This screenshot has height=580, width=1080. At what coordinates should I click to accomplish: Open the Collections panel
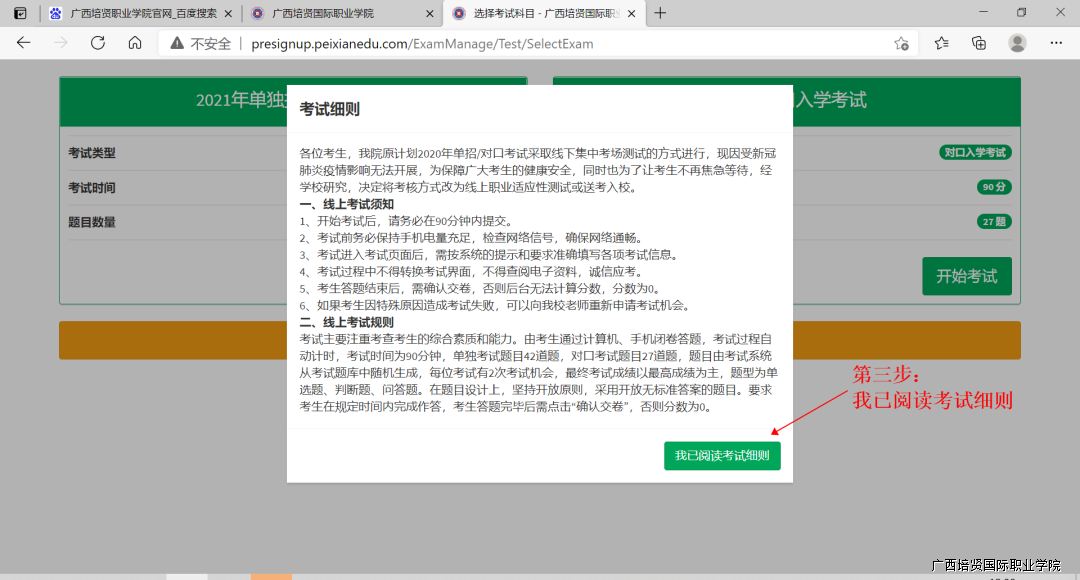(x=979, y=43)
